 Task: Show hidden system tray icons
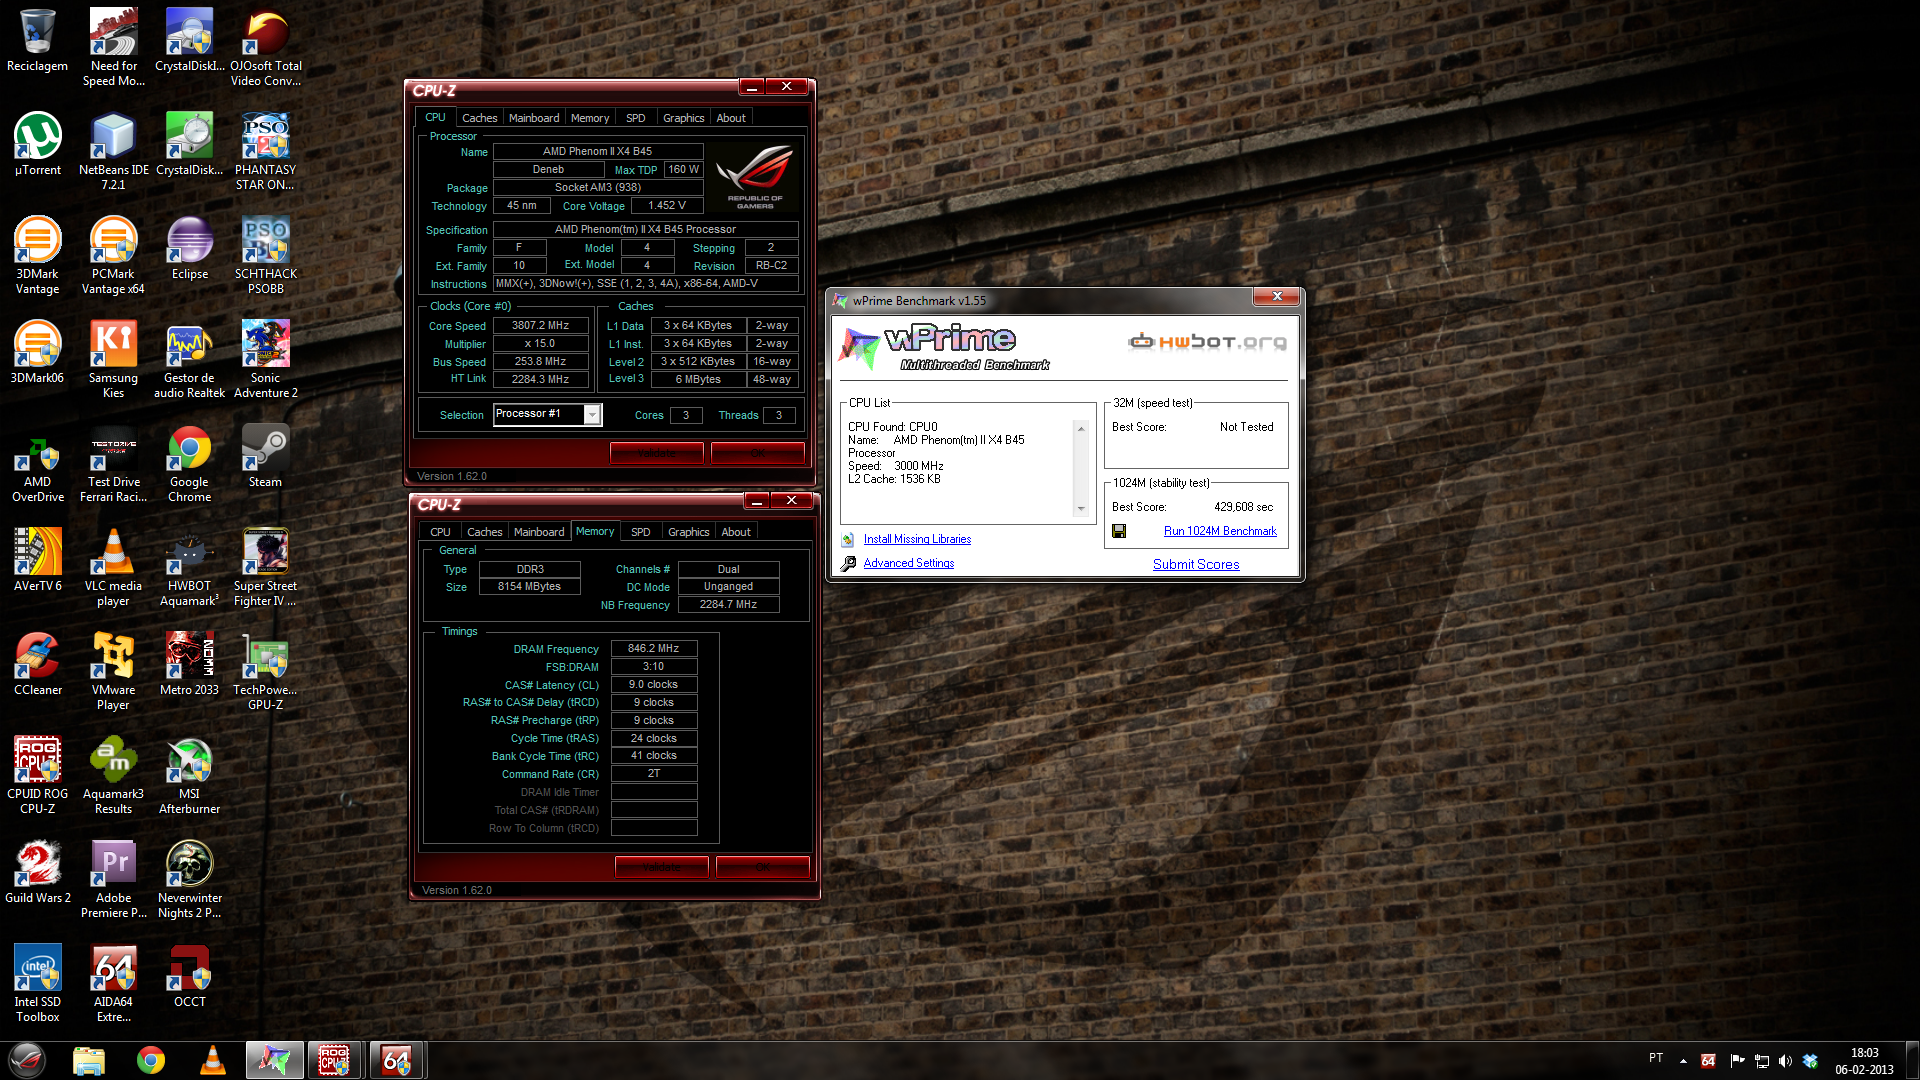click(1683, 1061)
